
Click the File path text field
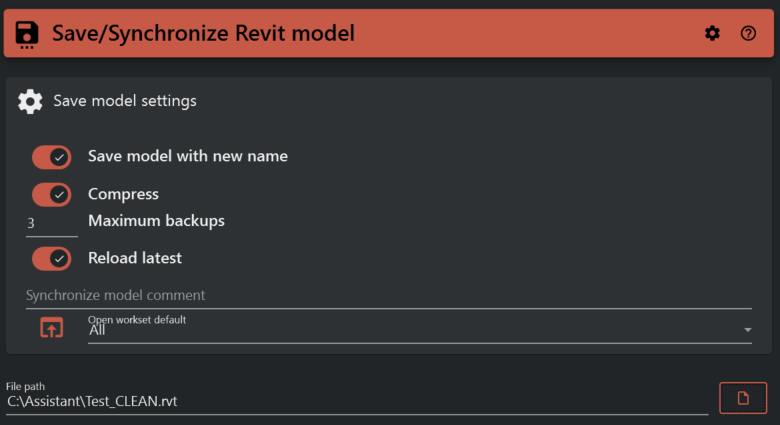click(x=355, y=401)
